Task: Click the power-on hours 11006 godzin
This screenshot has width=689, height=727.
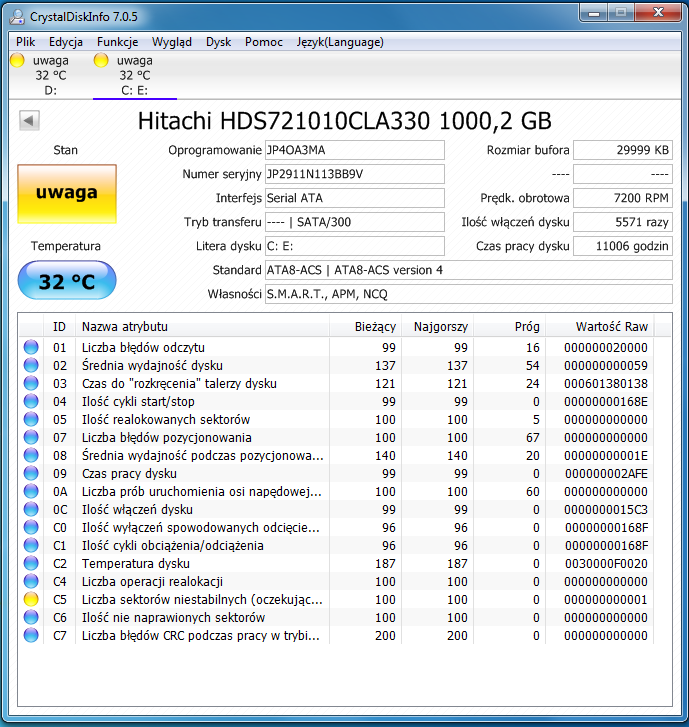Action: point(623,246)
